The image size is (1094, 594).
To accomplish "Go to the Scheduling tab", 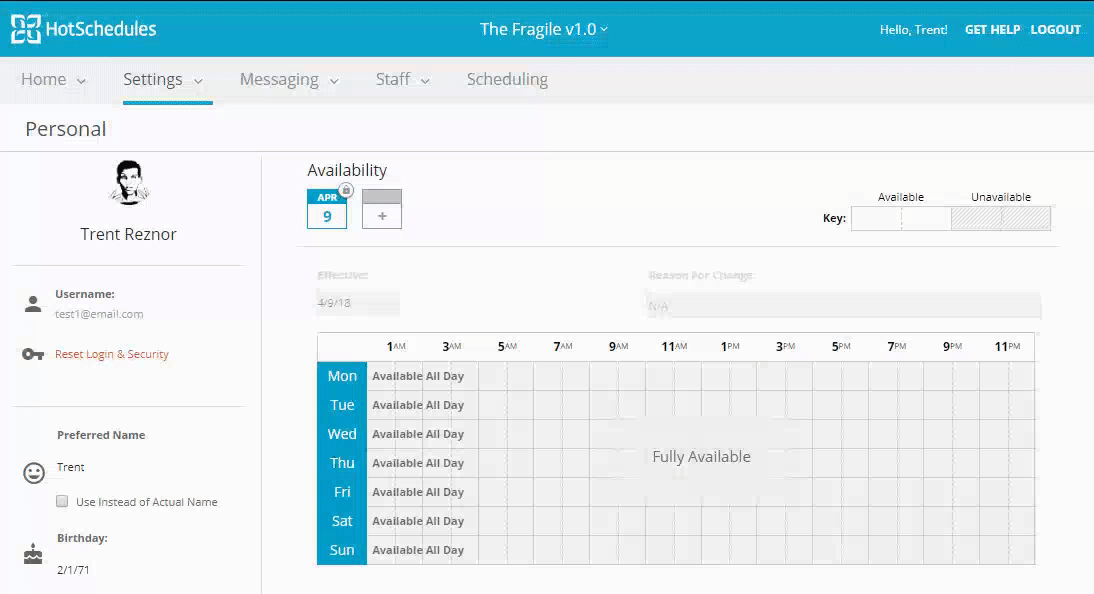I will point(507,80).
